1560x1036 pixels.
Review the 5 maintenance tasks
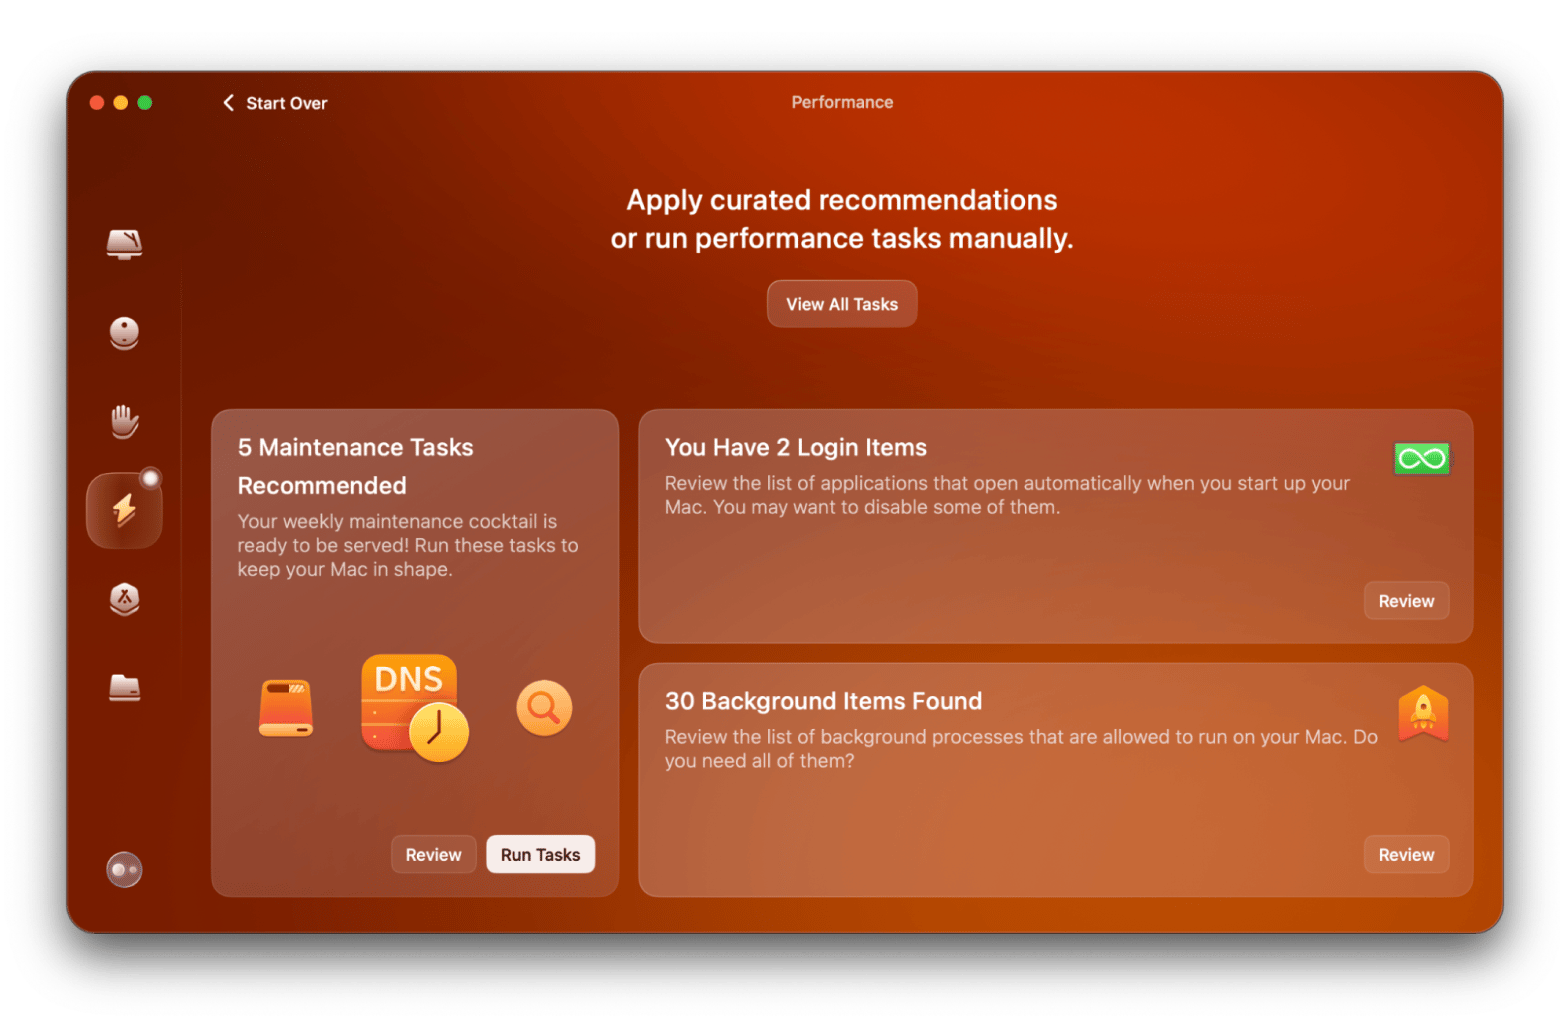(x=433, y=854)
